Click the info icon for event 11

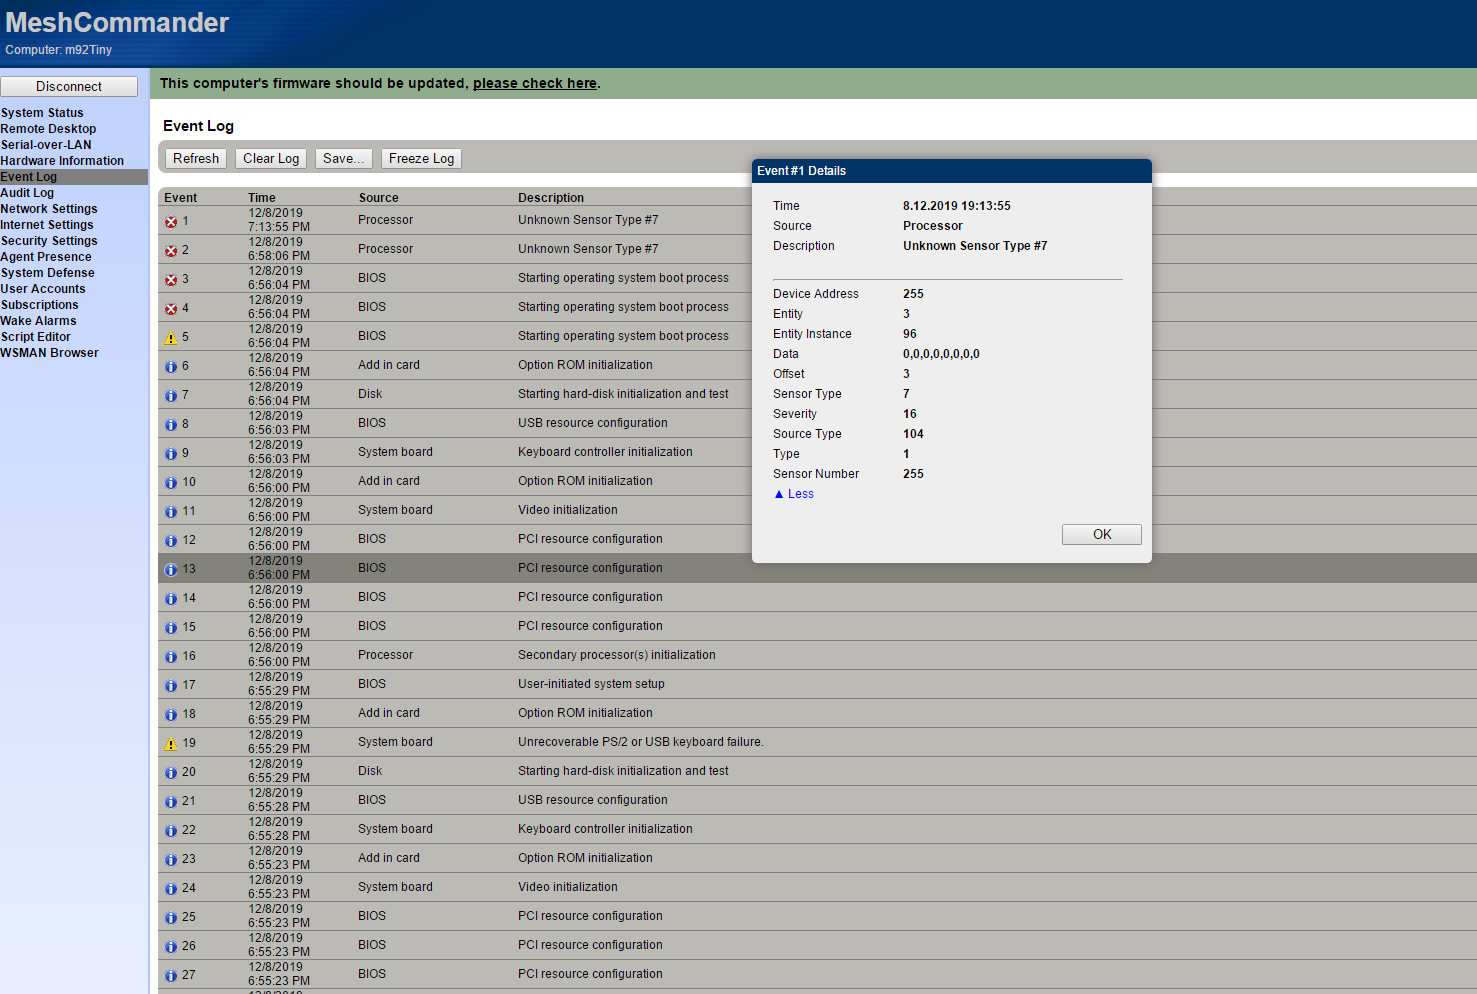click(171, 512)
